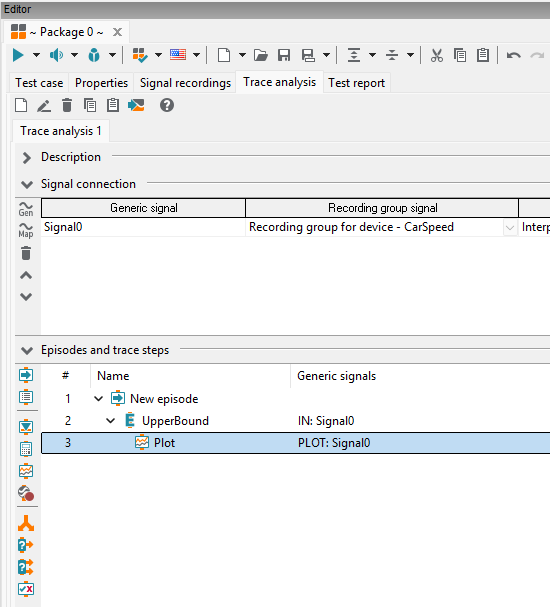The width and height of the screenshot is (550, 607).
Task: Select the Plot trace step row
Action: click(296, 443)
